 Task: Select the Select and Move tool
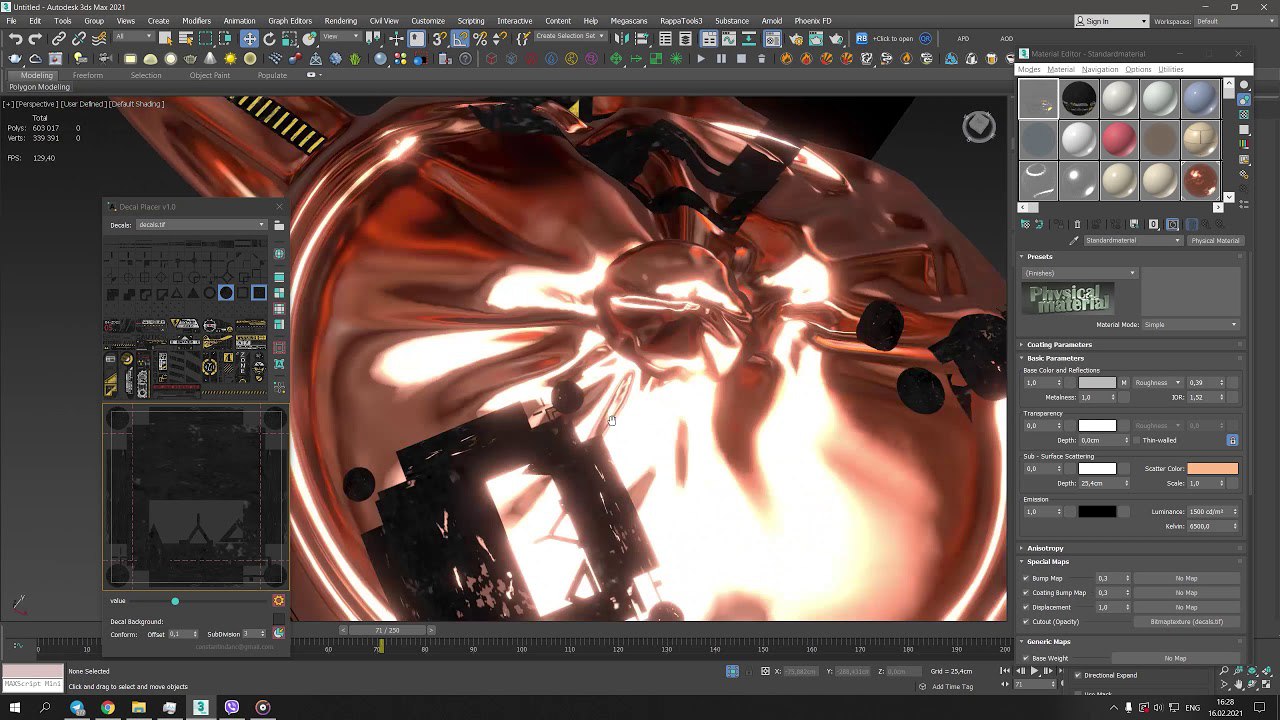(x=249, y=39)
